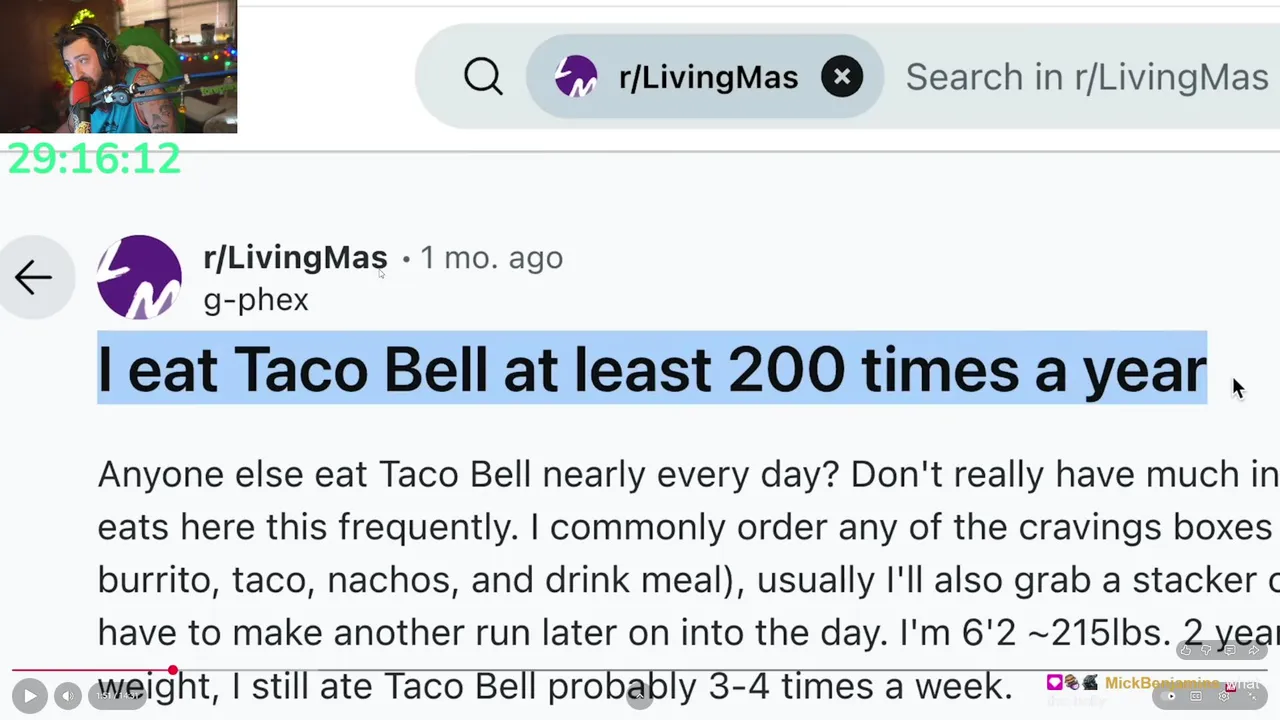Open the video comments icon
Viewport: 1280px width, 720px height.
[x=1230, y=651]
